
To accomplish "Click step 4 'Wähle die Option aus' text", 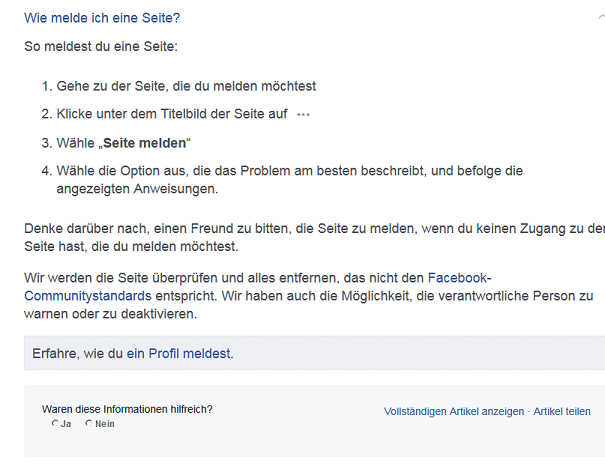I will (289, 180).
